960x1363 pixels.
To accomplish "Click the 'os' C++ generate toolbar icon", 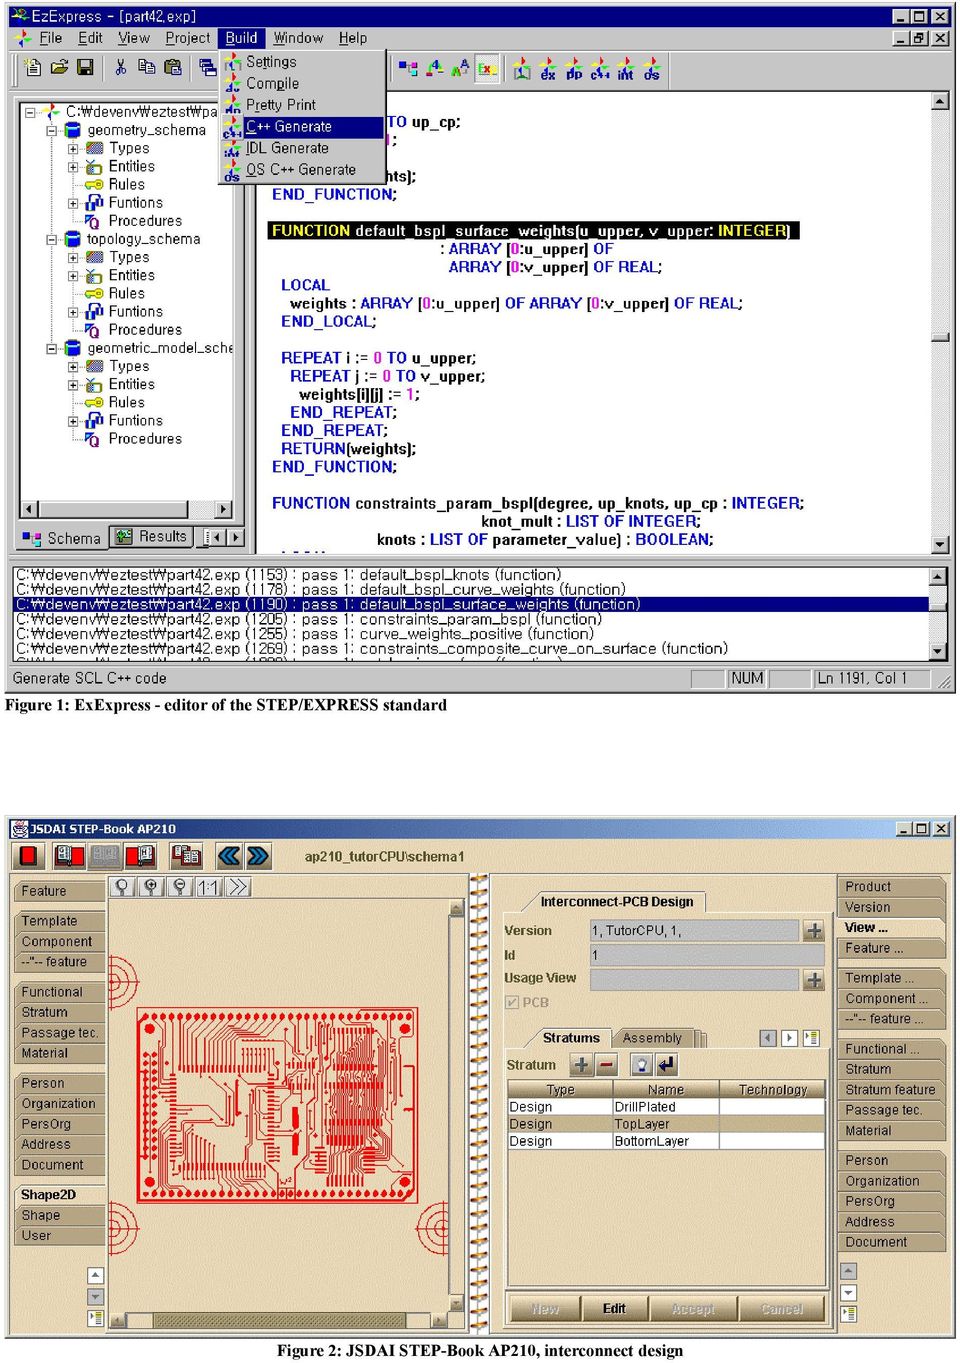I will point(652,69).
